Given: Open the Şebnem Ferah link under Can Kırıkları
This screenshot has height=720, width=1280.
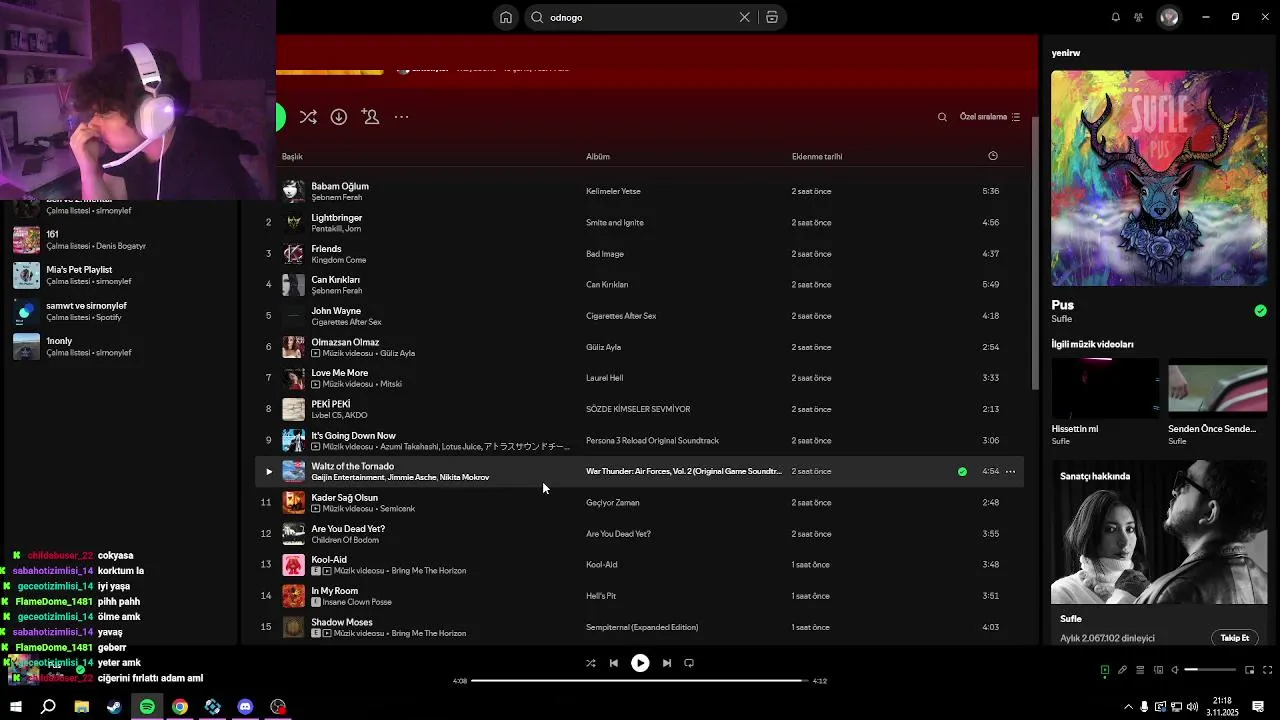Looking at the screenshot, I should [x=336, y=291].
